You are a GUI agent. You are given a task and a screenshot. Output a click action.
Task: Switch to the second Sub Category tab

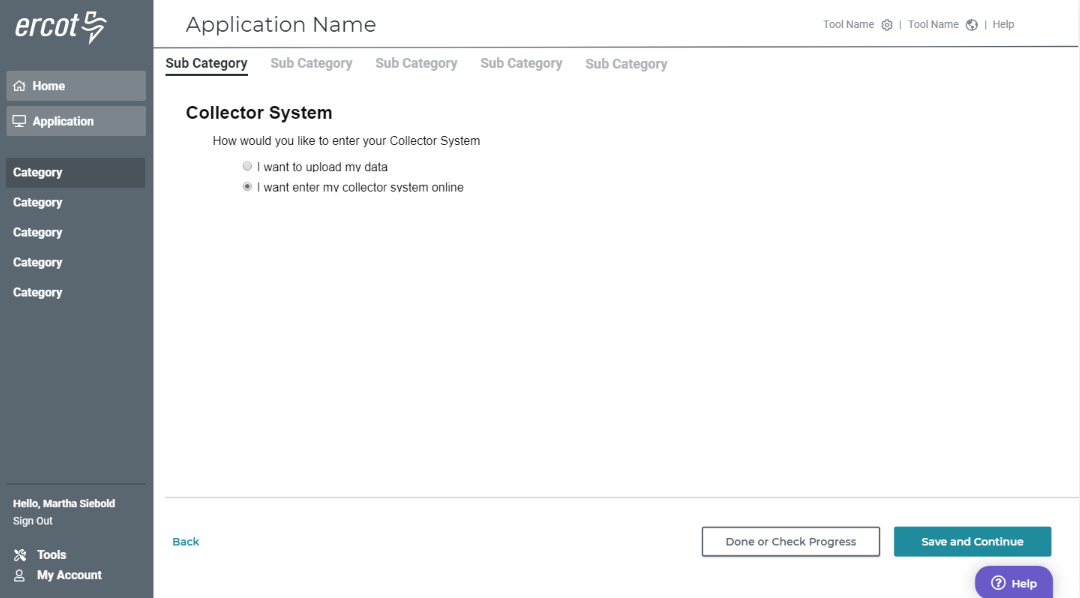tap(311, 63)
